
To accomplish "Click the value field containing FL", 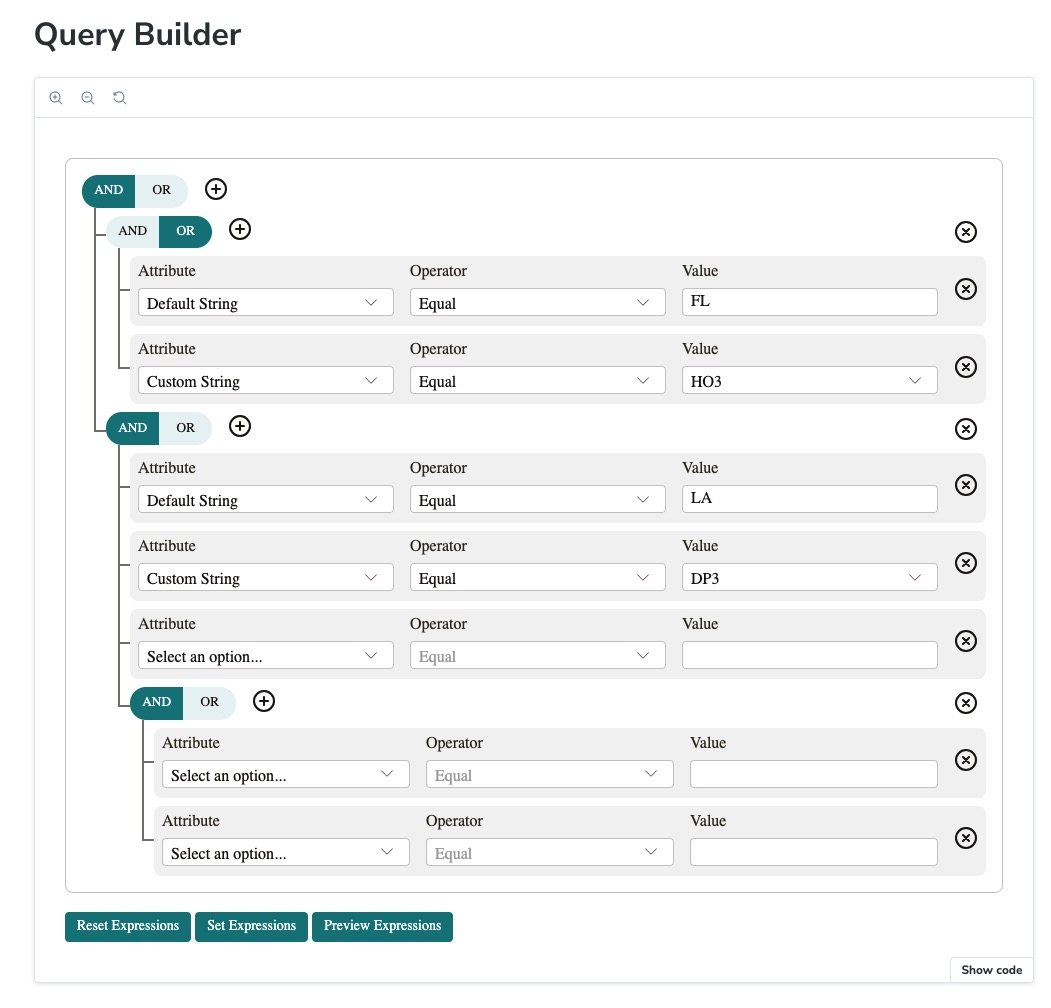I will point(810,302).
